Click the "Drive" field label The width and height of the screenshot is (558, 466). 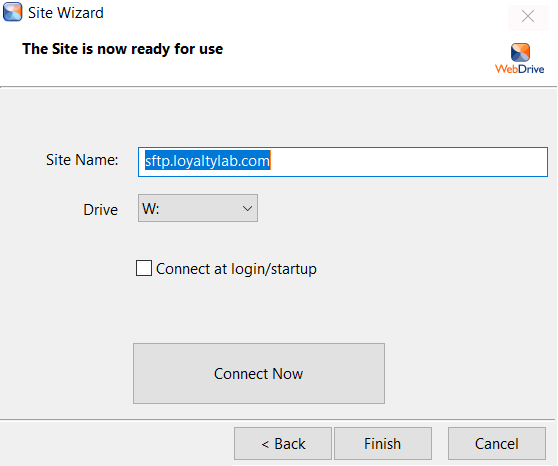point(100,210)
